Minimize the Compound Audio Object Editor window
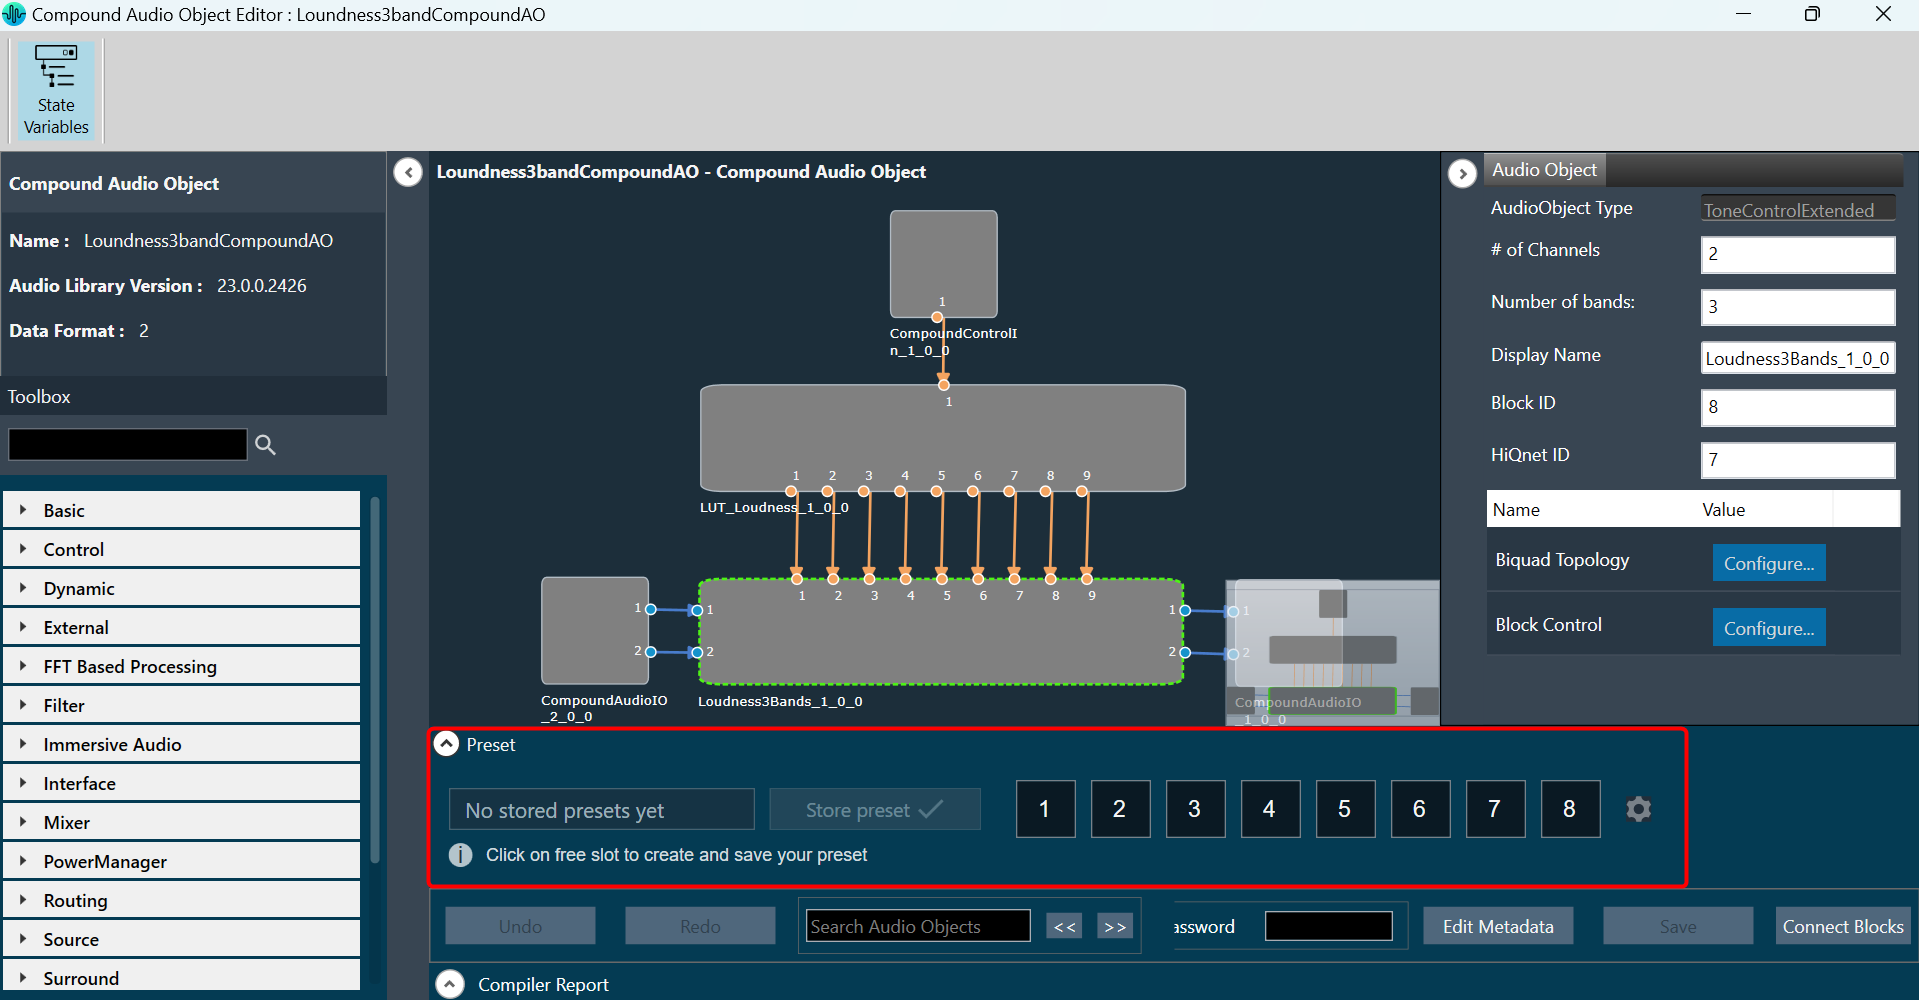 point(1743,14)
